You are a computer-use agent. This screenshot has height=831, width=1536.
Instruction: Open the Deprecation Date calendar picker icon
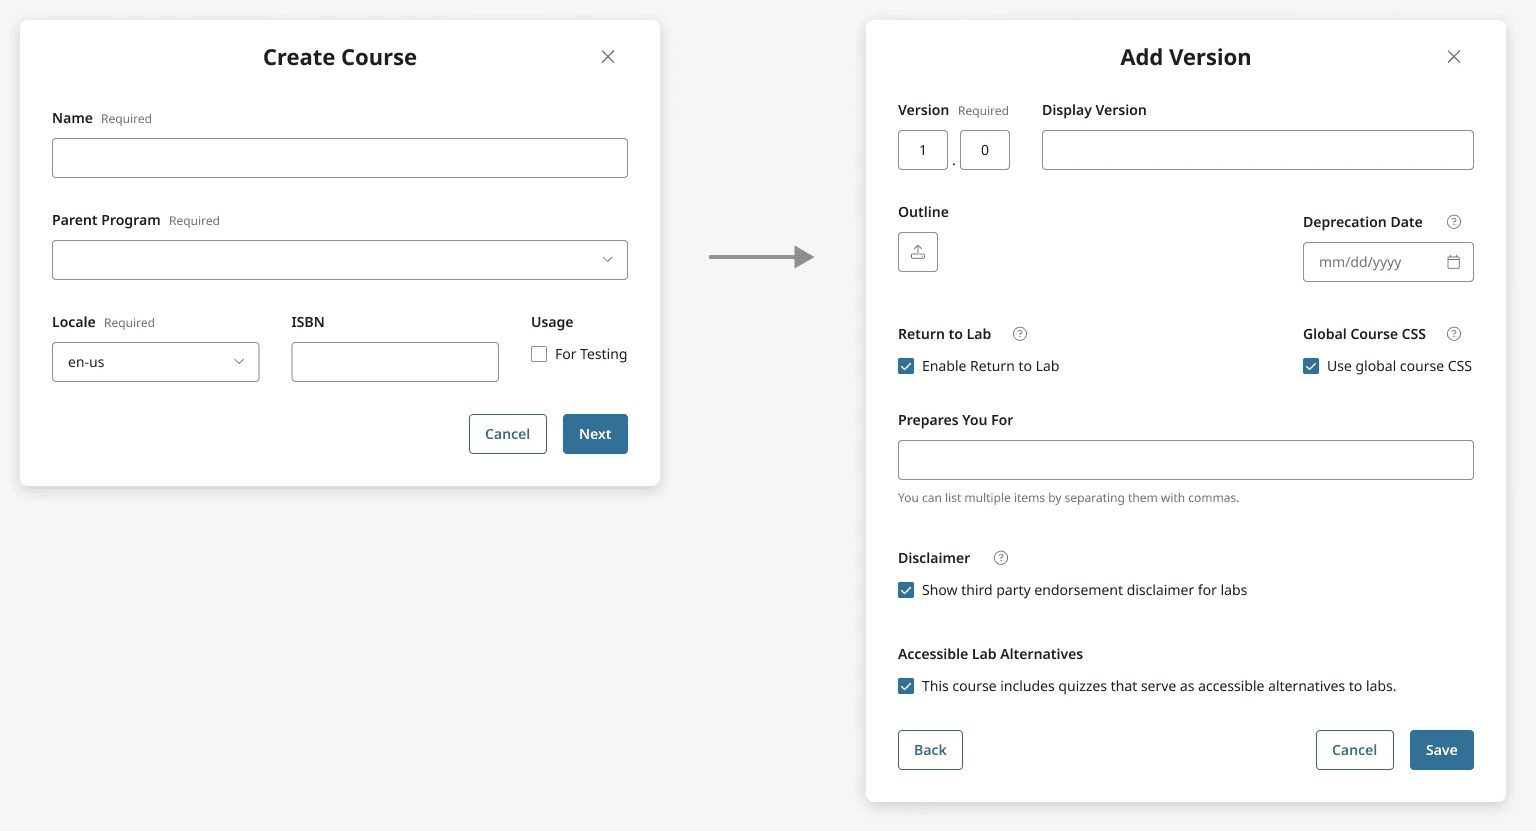click(1453, 262)
